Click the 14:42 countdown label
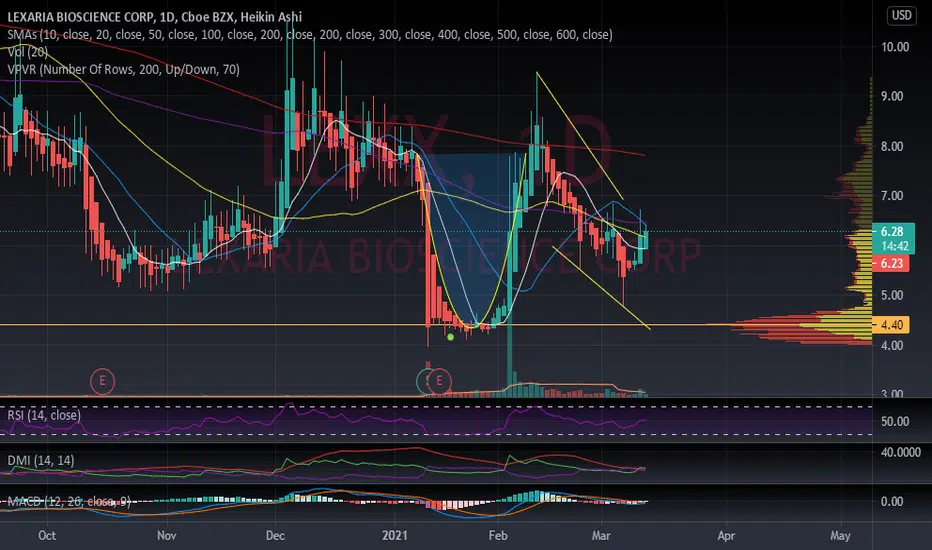The image size is (932, 550). (x=893, y=246)
